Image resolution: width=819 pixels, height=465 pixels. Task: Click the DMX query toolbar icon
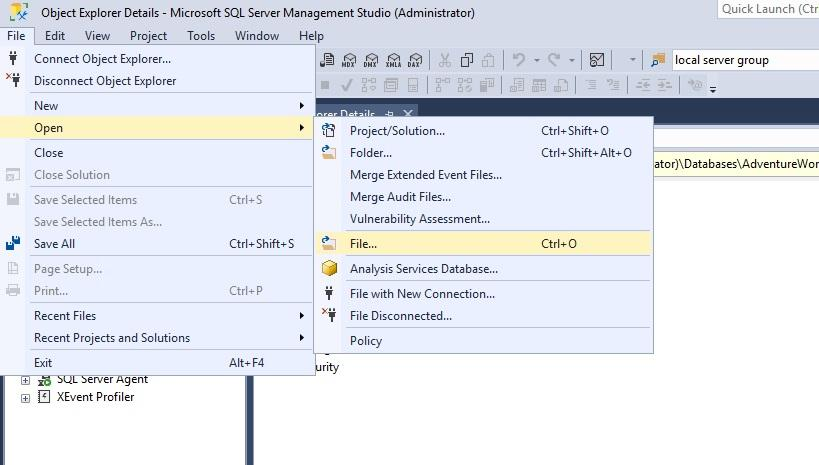(371, 60)
